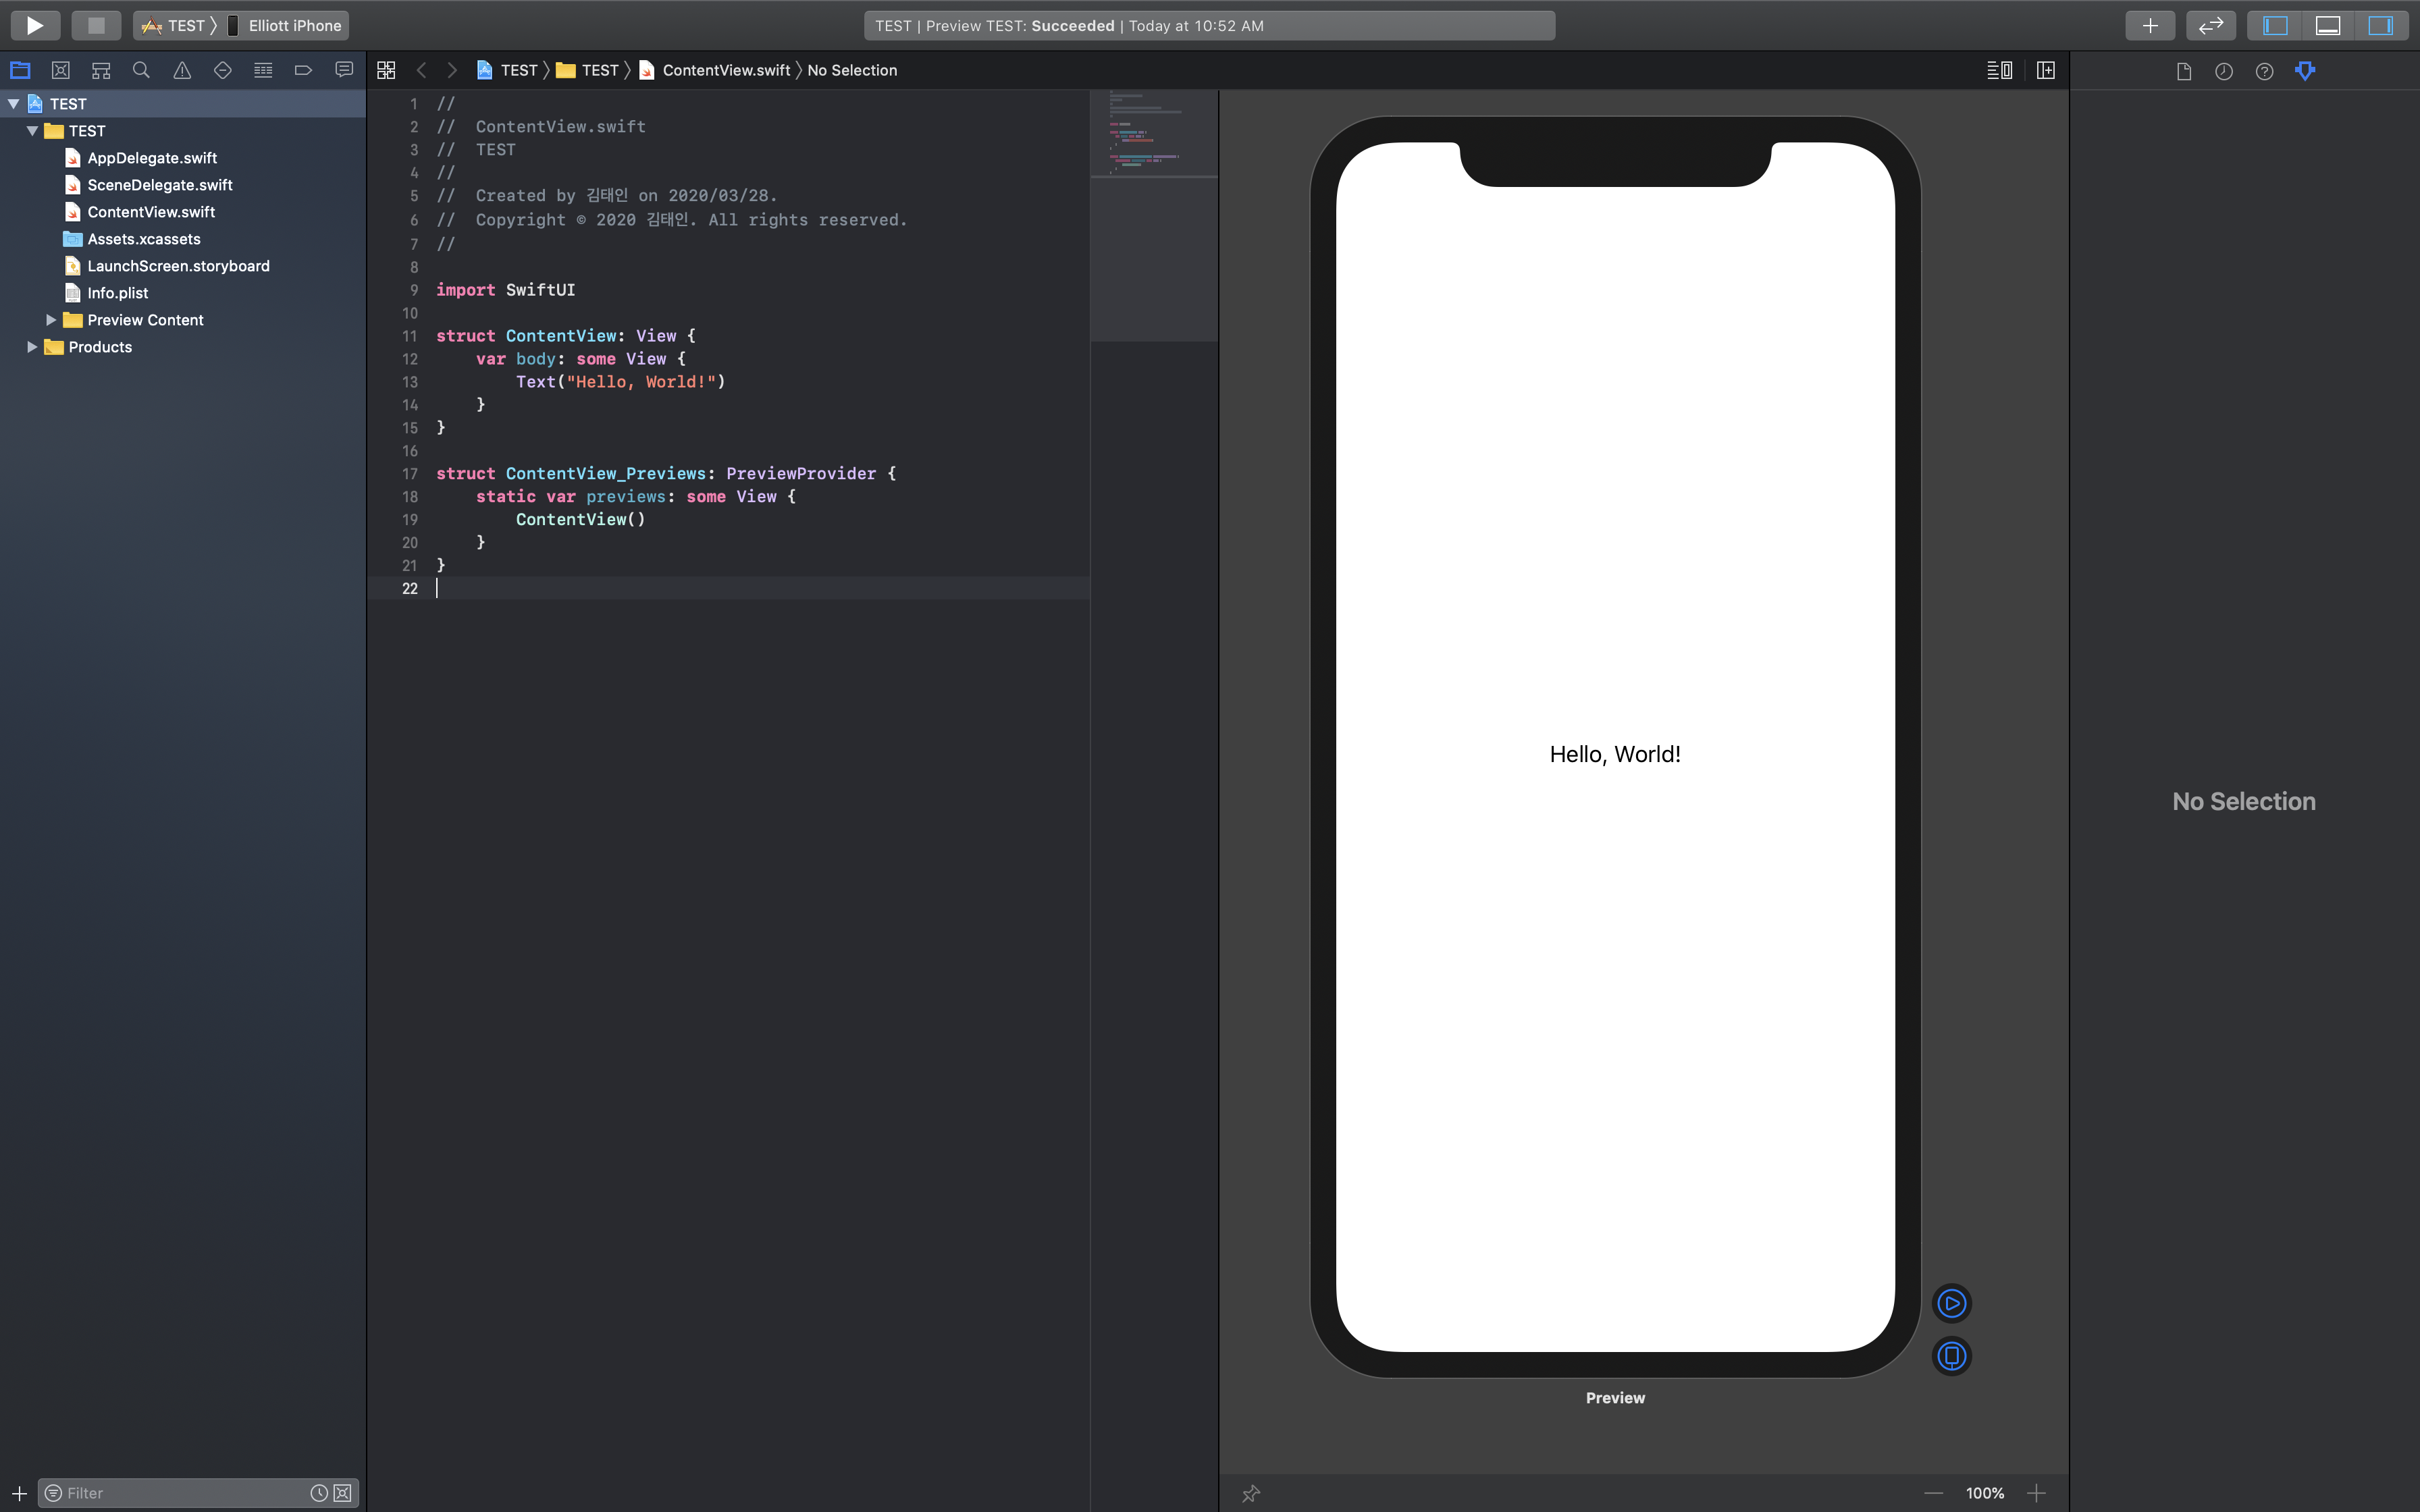Open the Source Control navigator icon
This screenshot has height=1512, width=2420.
[x=60, y=70]
